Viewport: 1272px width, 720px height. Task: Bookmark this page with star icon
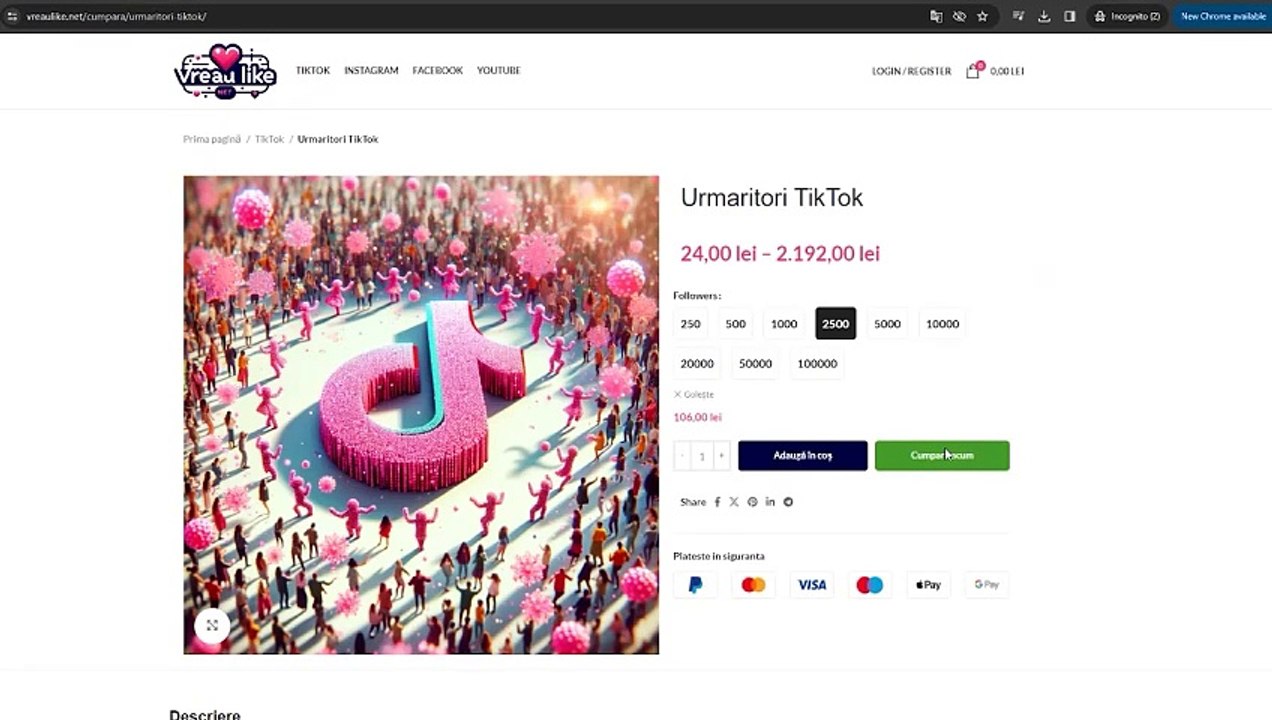982,16
